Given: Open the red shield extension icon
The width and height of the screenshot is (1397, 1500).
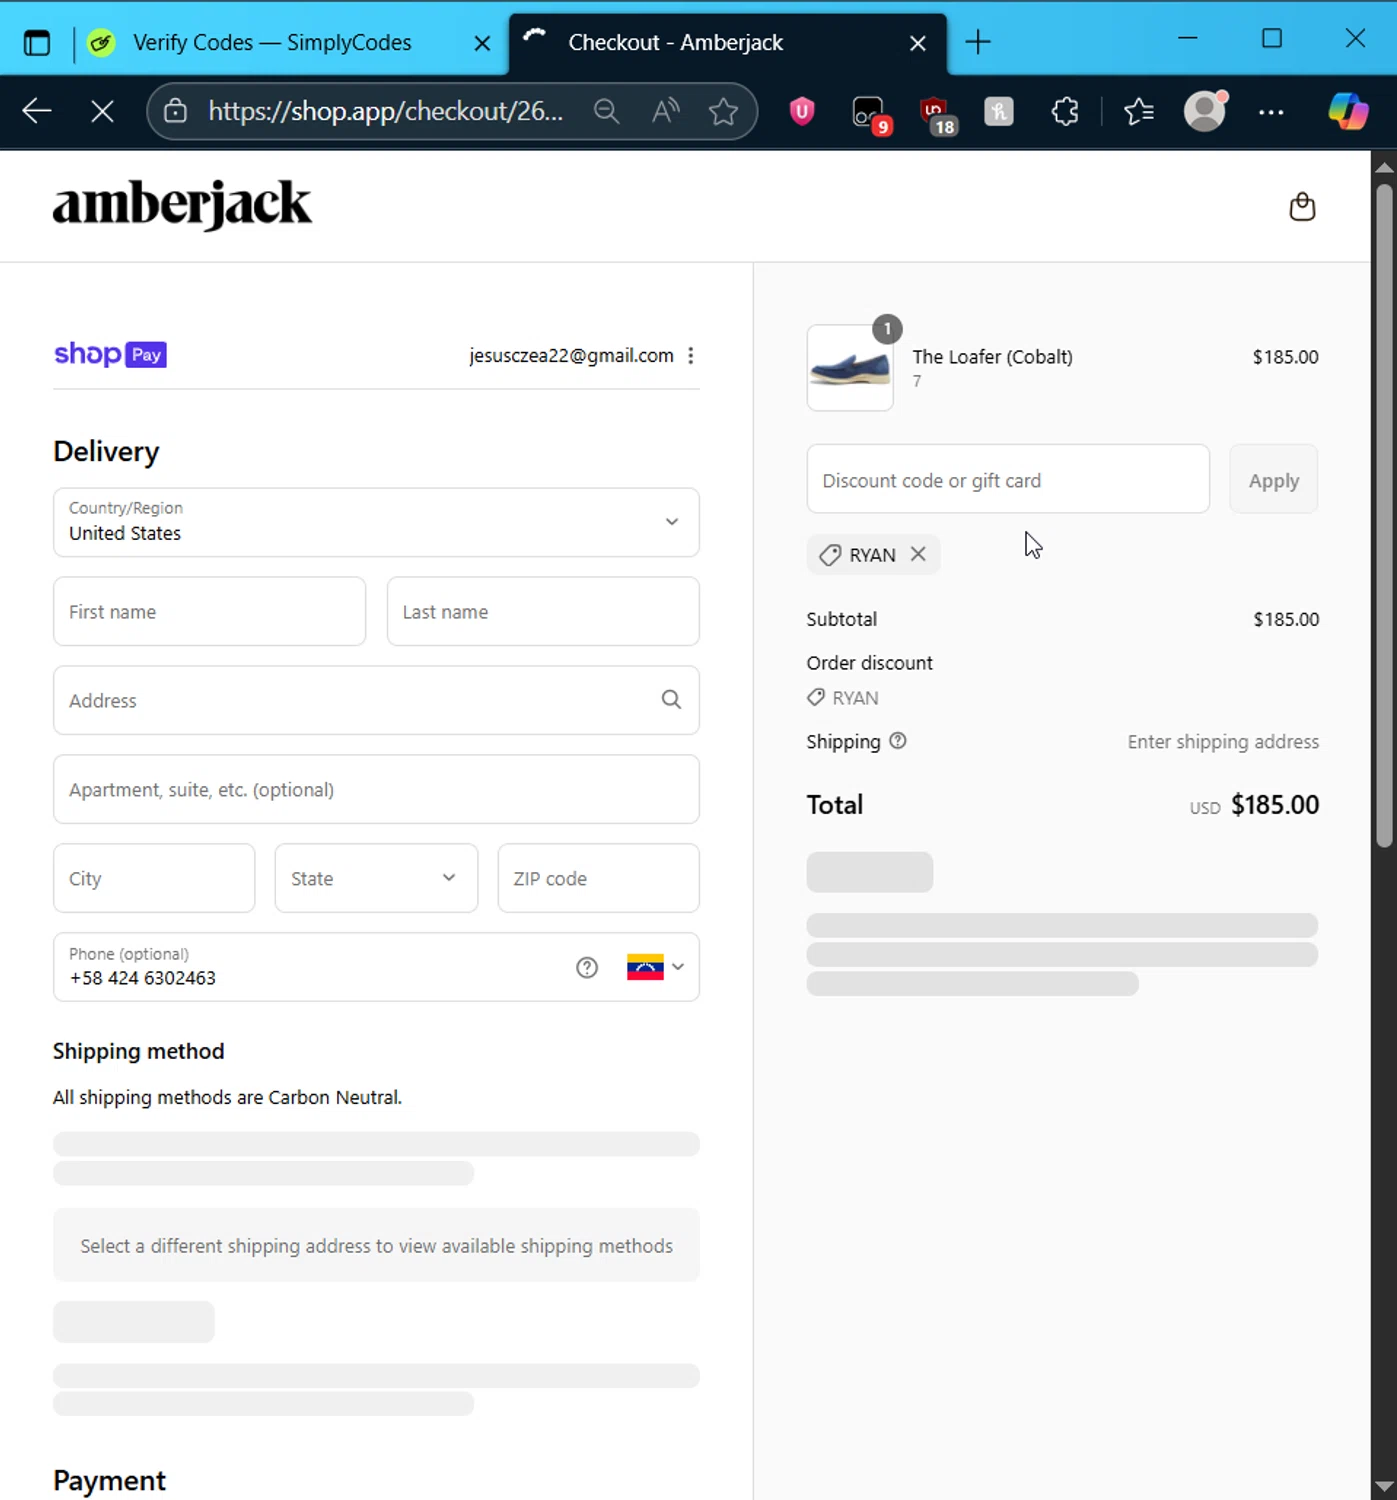Looking at the screenshot, I should (802, 111).
